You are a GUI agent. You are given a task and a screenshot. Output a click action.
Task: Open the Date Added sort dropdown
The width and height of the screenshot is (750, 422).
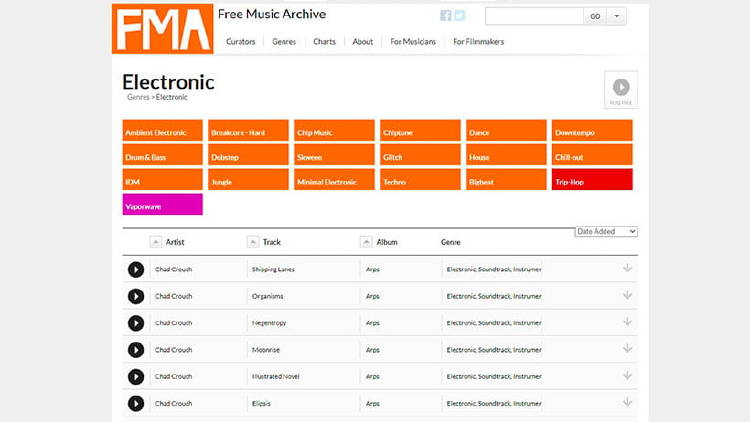point(606,232)
